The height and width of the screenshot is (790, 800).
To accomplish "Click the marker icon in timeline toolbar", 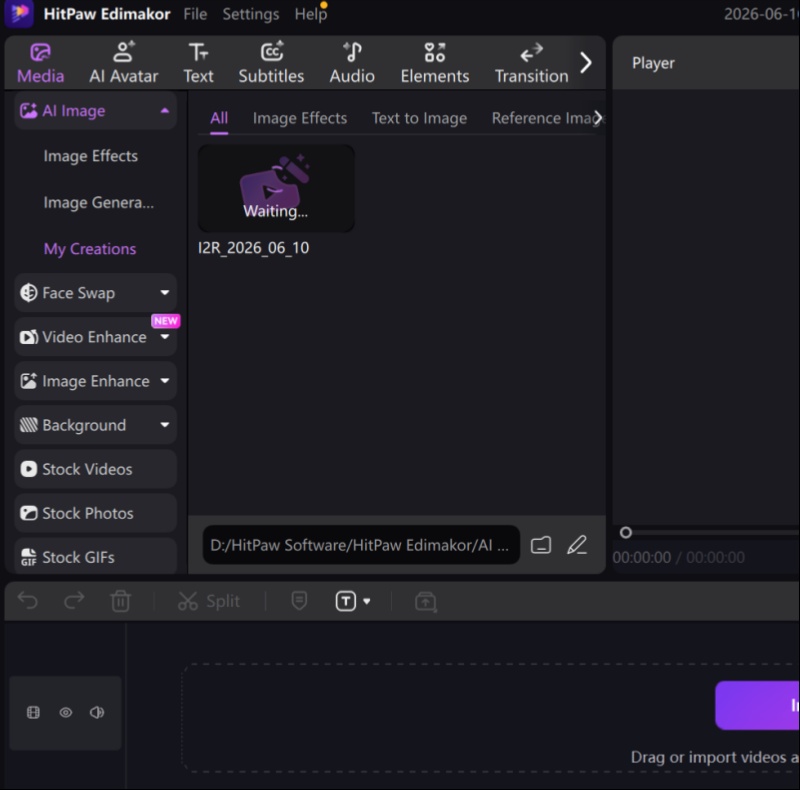I will [x=299, y=601].
